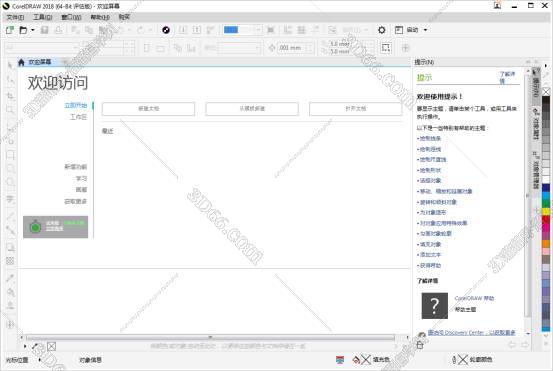Click the 打开文档 button
The width and height of the screenshot is (553, 371).
356,109
